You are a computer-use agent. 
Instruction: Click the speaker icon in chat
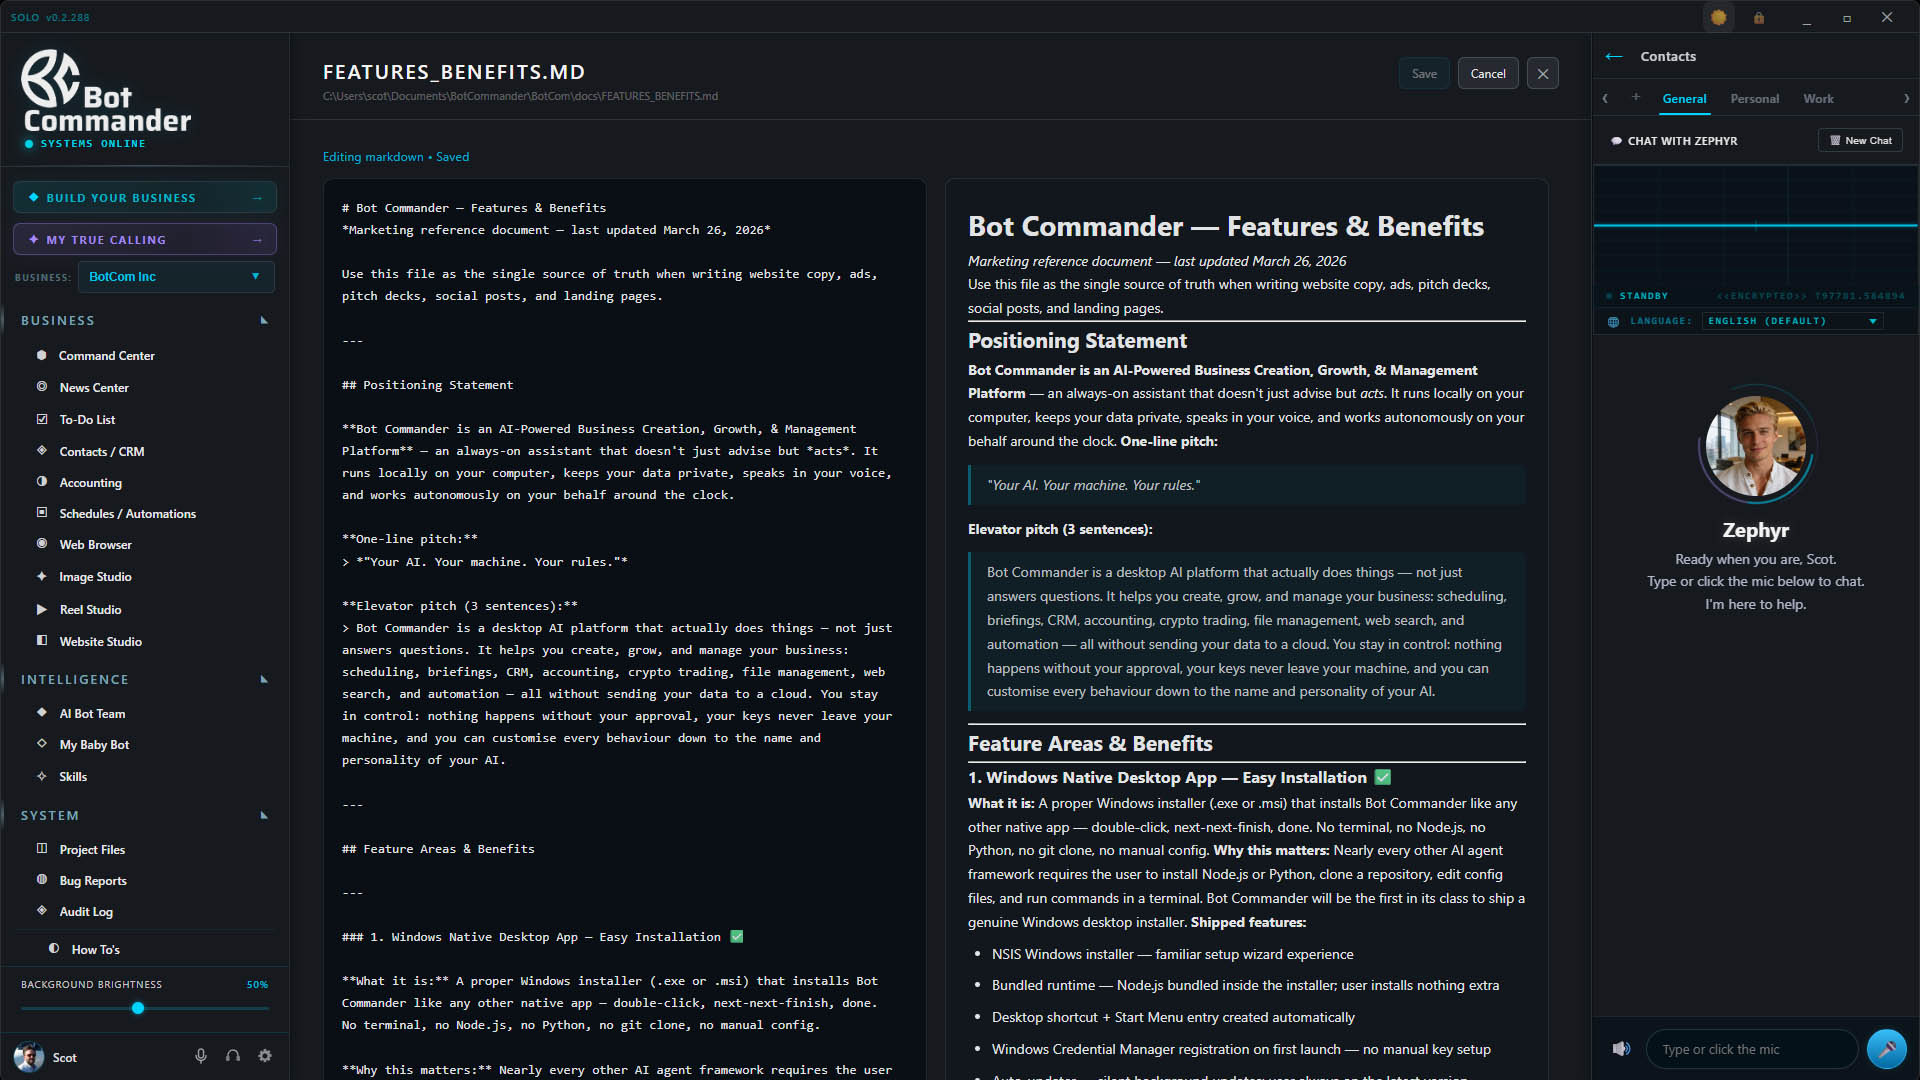pyautogui.click(x=1621, y=1049)
